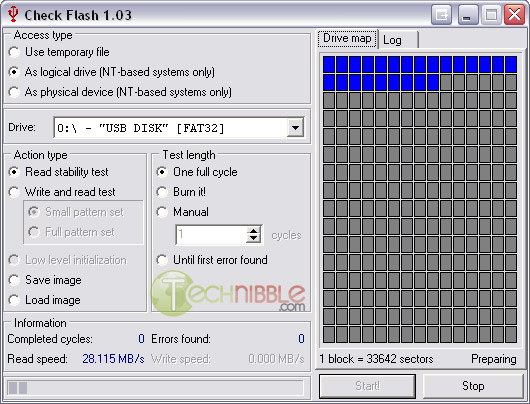Increase cycles with the spinner up arrow
The height and width of the screenshot is (404, 530).
tap(254, 231)
